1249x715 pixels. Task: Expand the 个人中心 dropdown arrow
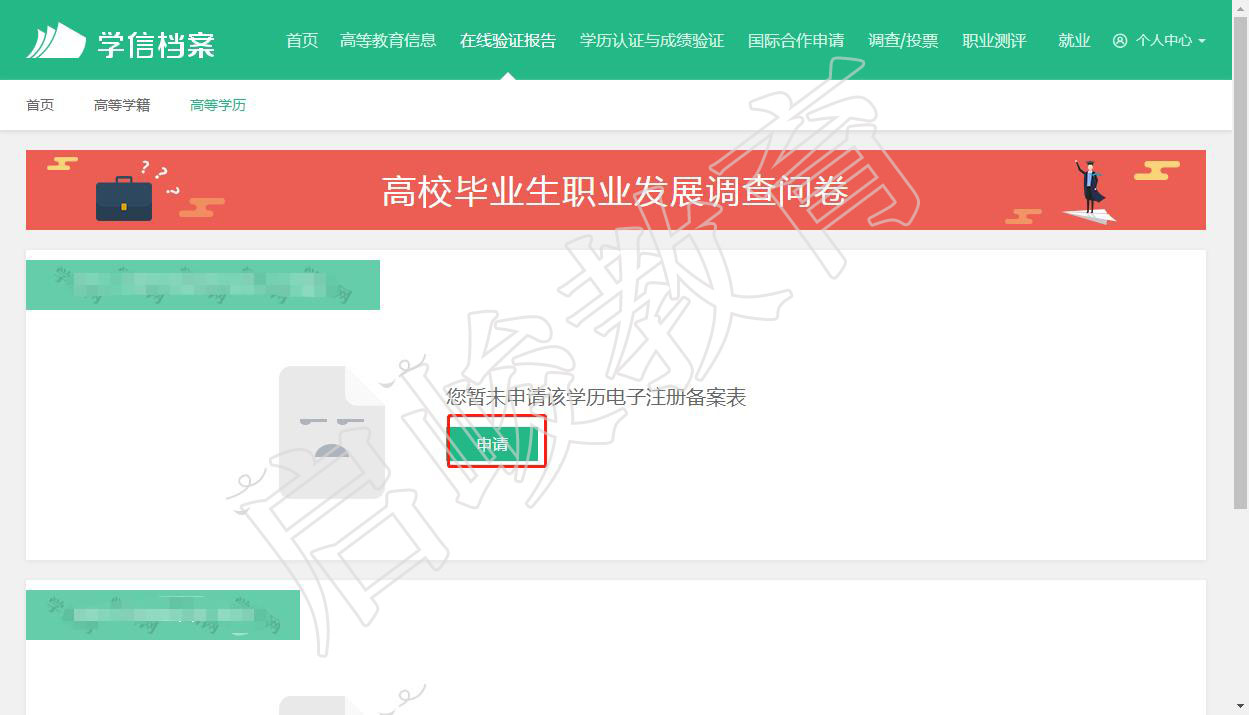click(1201, 41)
